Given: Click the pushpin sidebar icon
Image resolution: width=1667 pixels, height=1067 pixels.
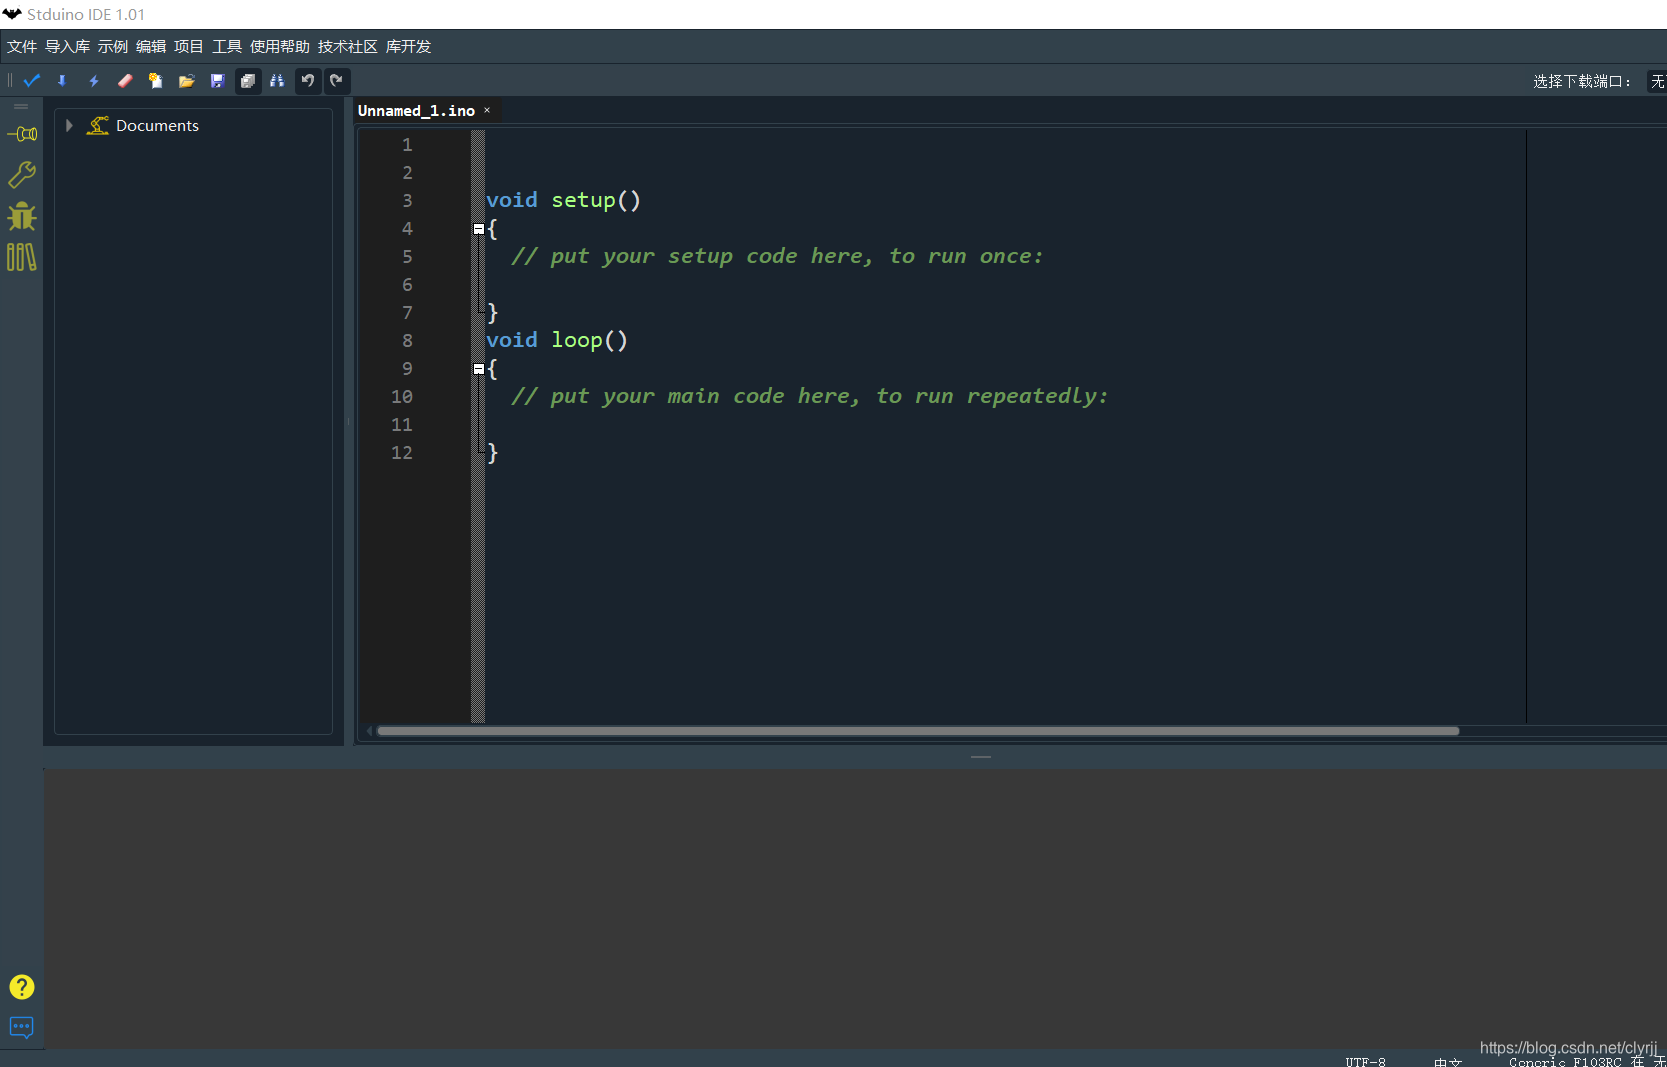Looking at the screenshot, I should (x=22, y=134).
